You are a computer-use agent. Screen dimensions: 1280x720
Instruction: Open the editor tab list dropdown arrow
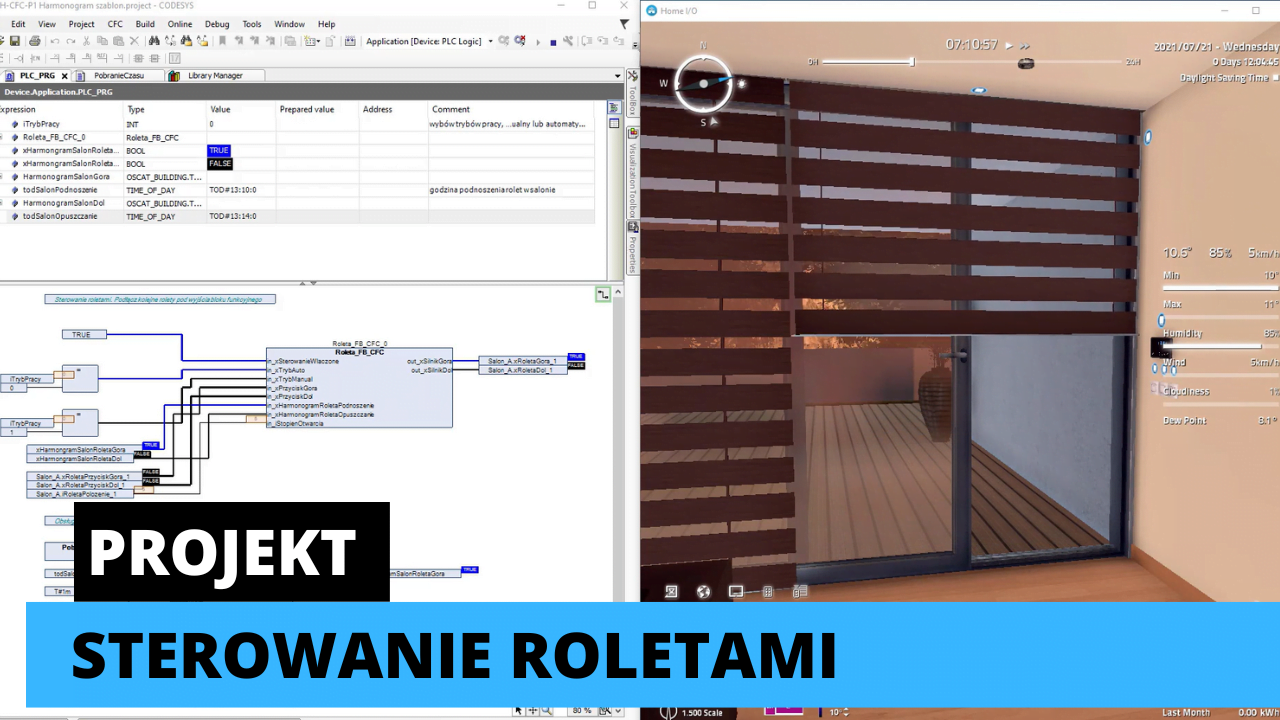tap(617, 75)
